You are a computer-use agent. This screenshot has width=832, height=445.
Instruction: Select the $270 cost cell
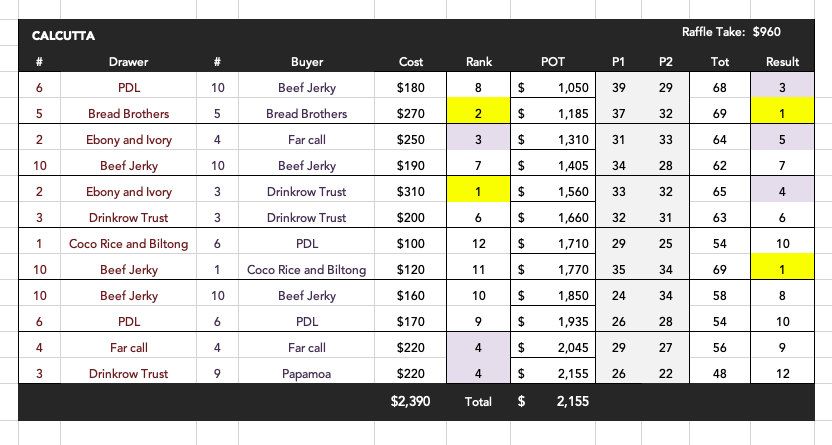click(x=411, y=114)
